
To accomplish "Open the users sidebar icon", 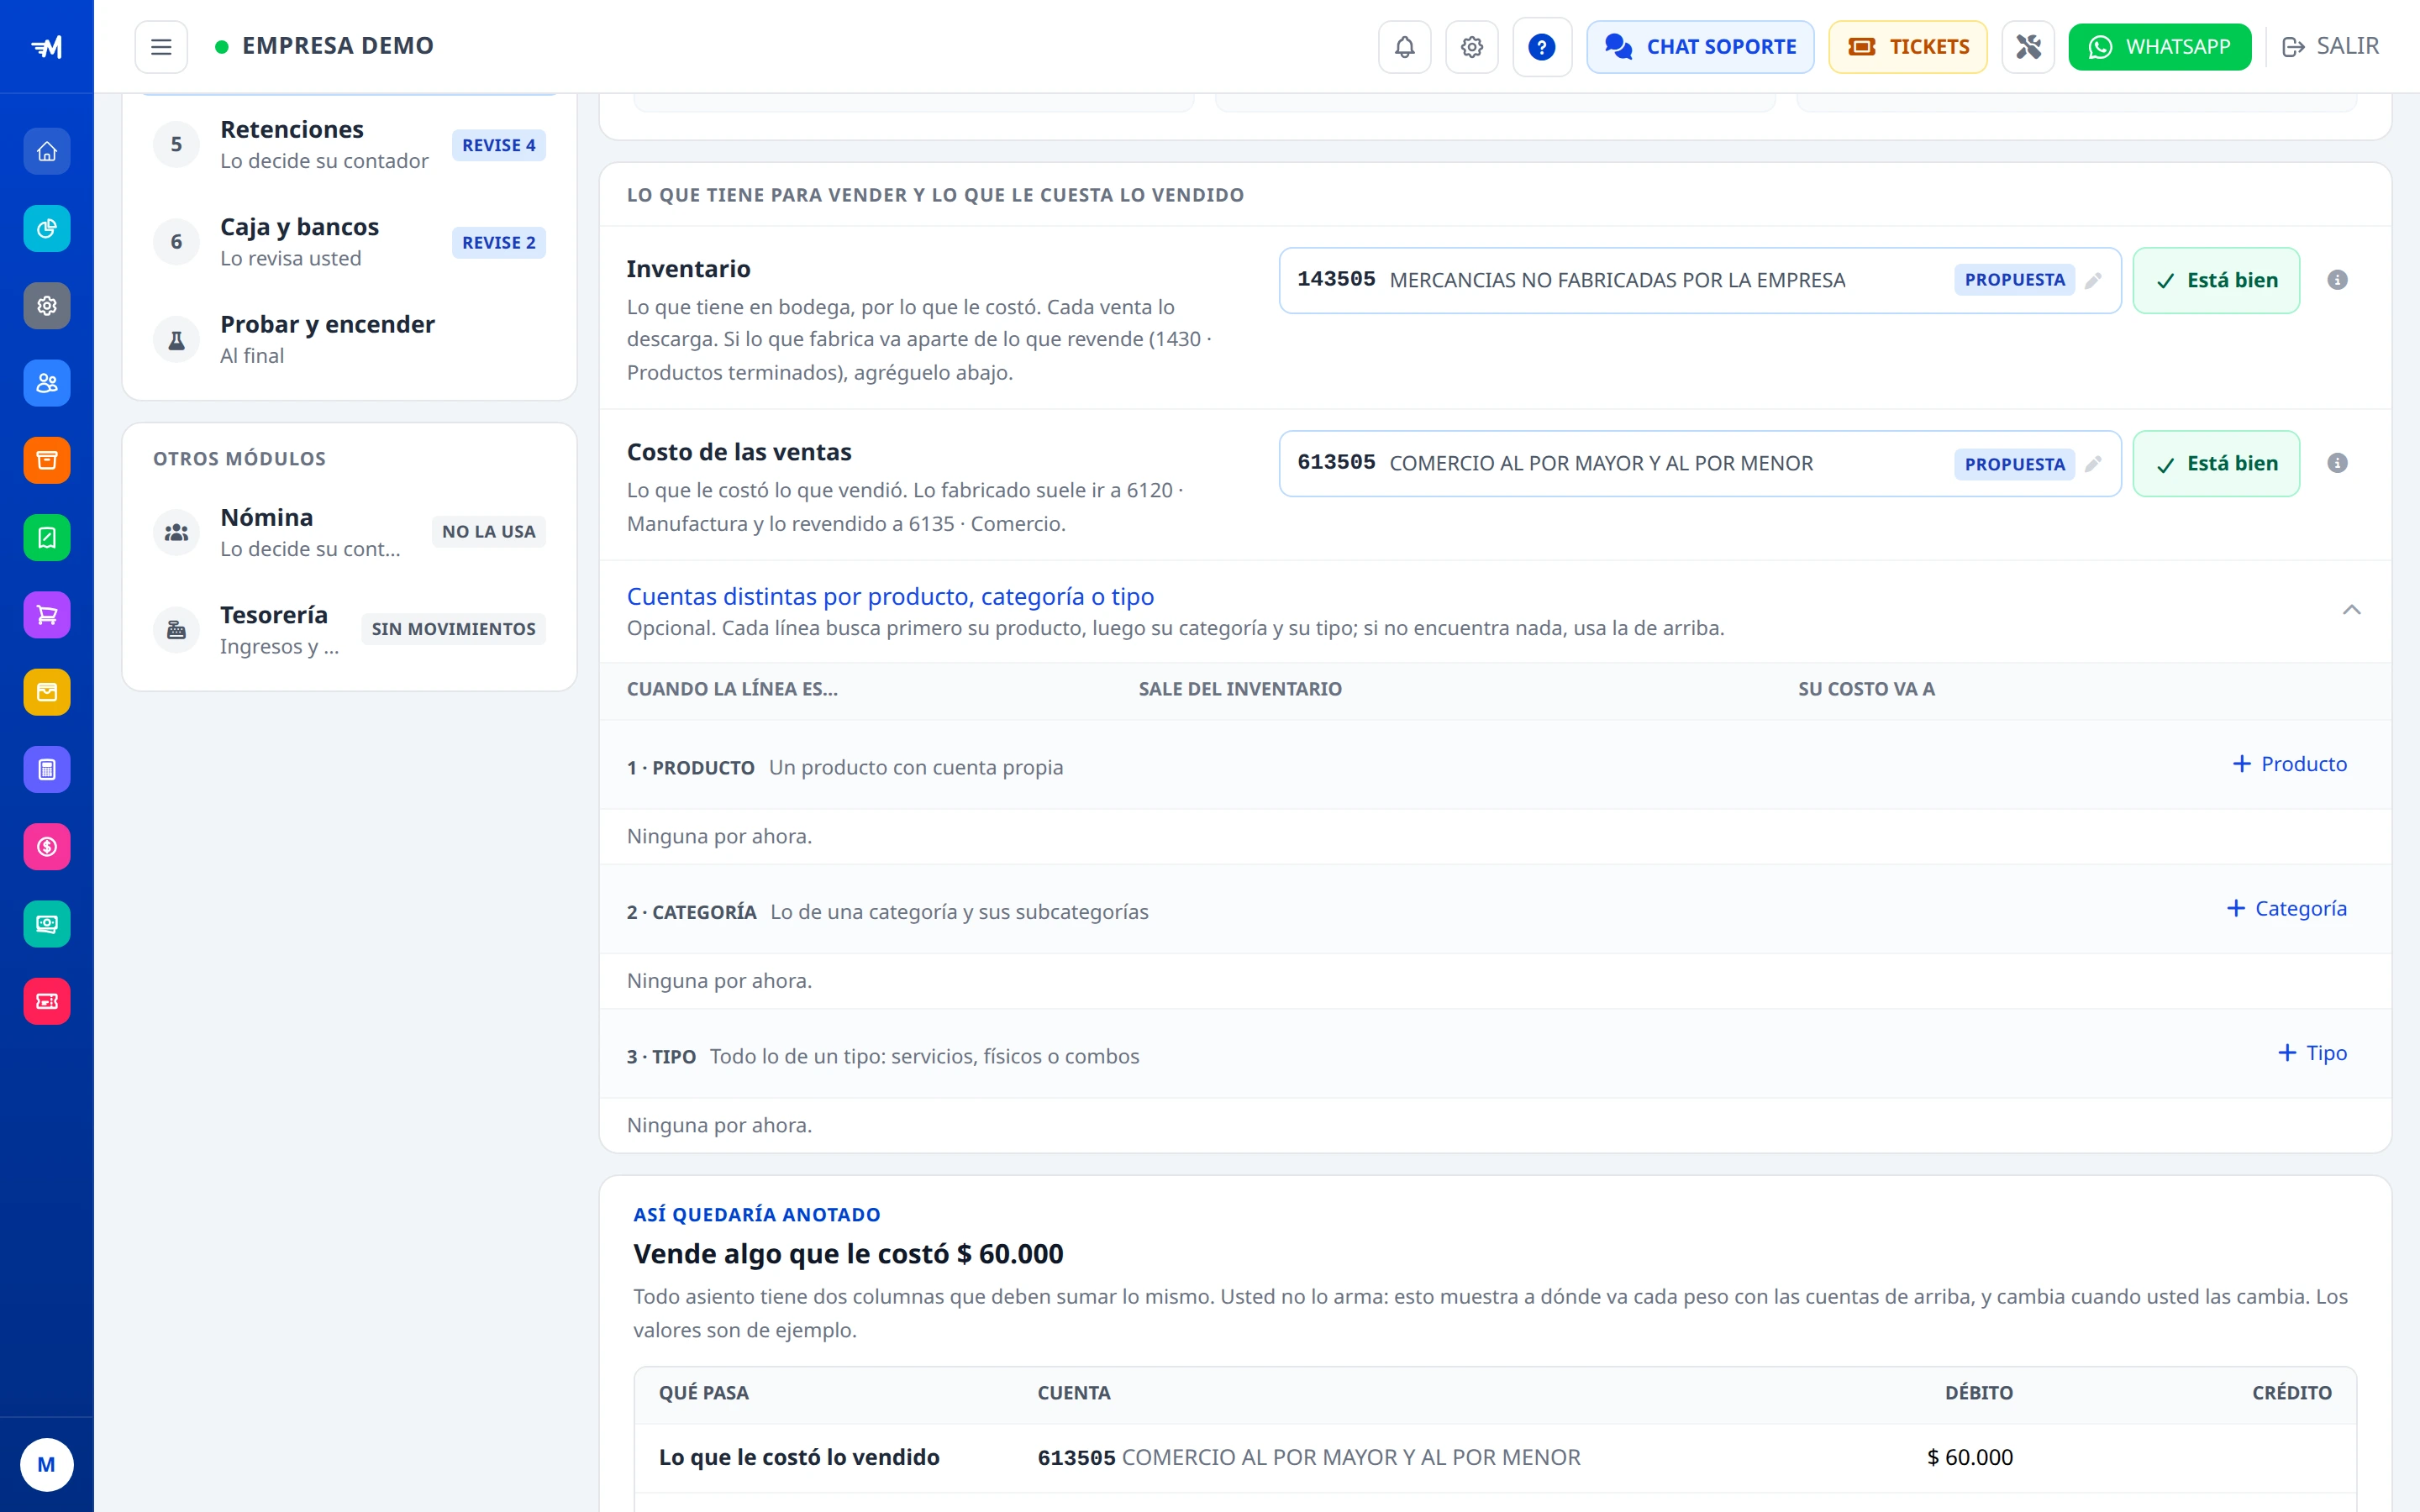I will (47, 383).
